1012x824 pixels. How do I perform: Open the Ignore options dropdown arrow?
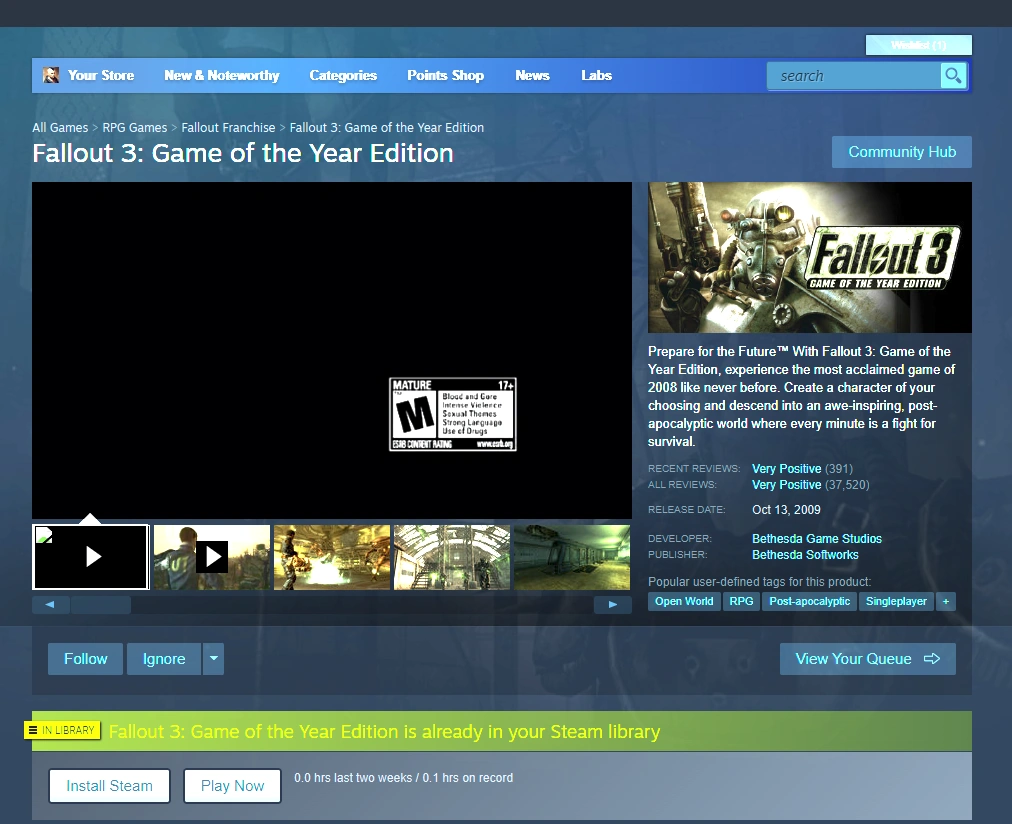[x=213, y=658]
